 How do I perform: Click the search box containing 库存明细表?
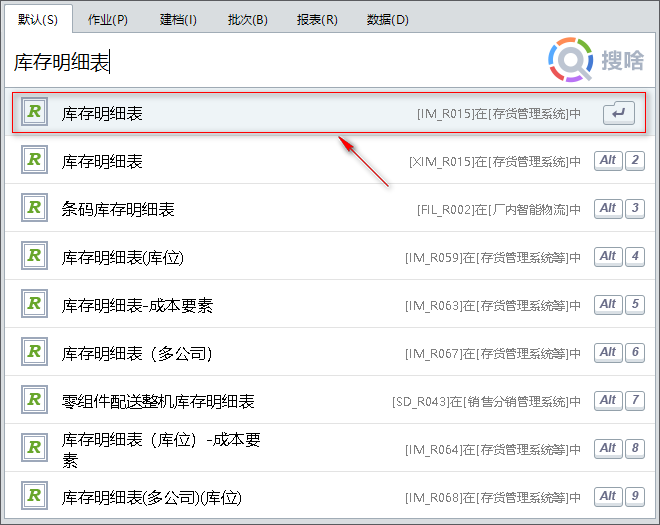(274, 61)
